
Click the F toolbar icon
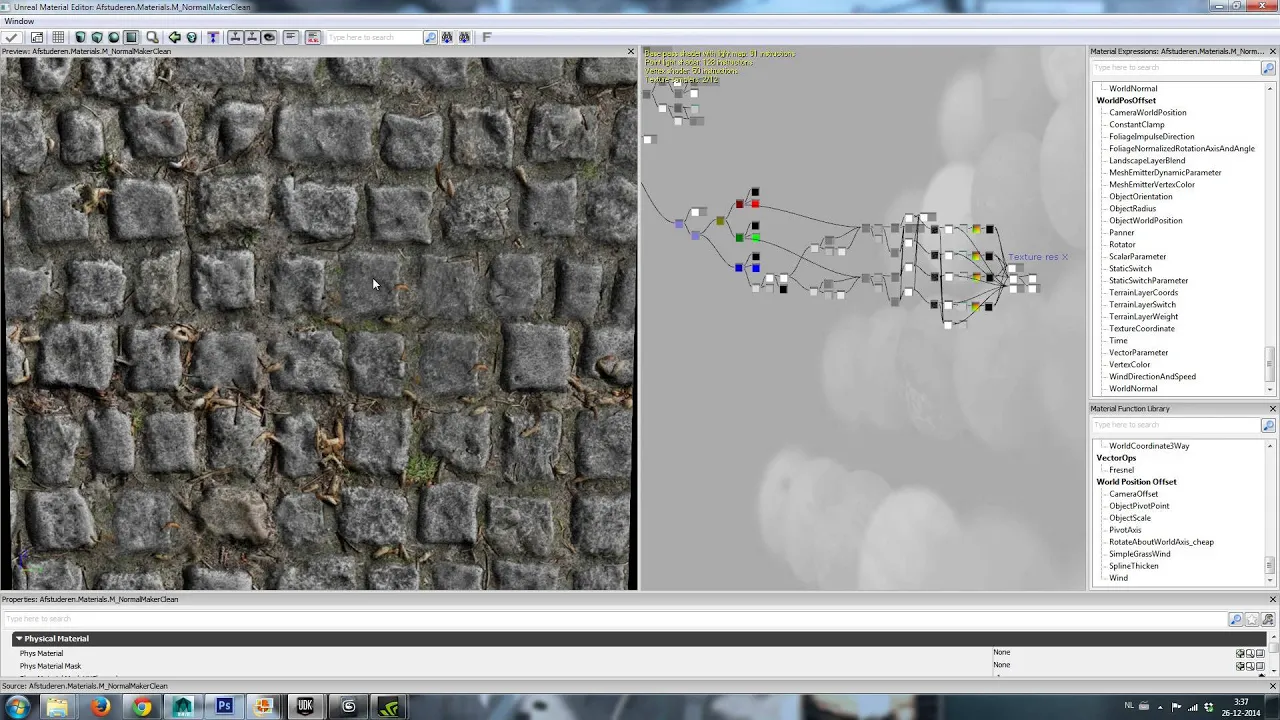click(x=486, y=37)
